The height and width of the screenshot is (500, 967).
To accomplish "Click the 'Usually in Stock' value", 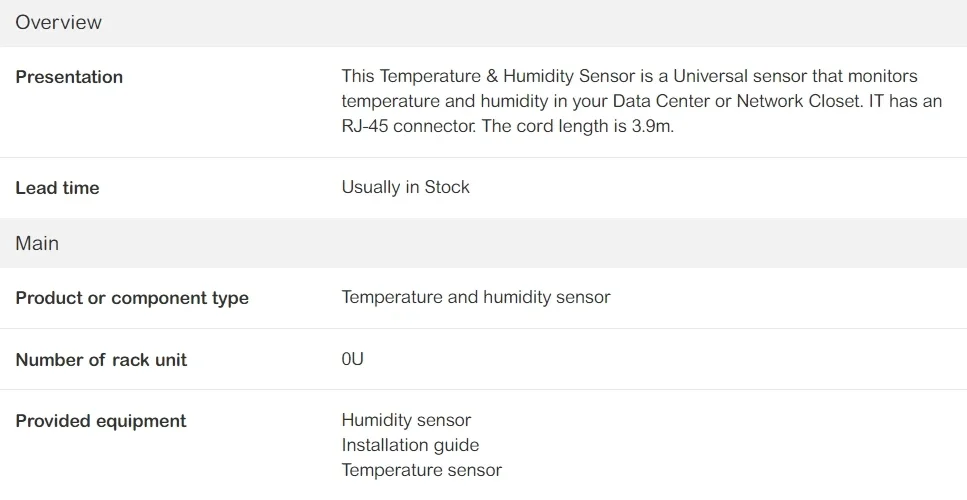I will point(405,187).
